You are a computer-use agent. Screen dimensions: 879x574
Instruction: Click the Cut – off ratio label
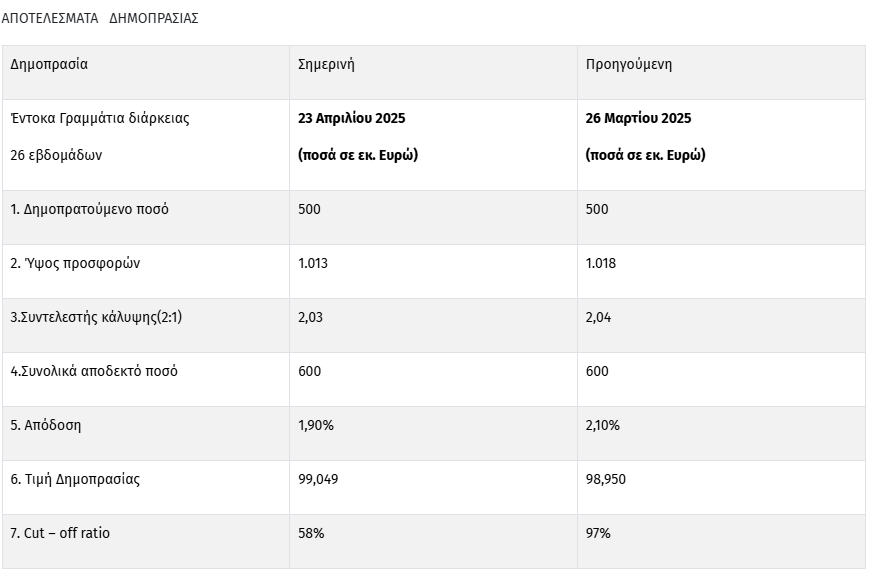pyautogui.click(x=60, y=533)
